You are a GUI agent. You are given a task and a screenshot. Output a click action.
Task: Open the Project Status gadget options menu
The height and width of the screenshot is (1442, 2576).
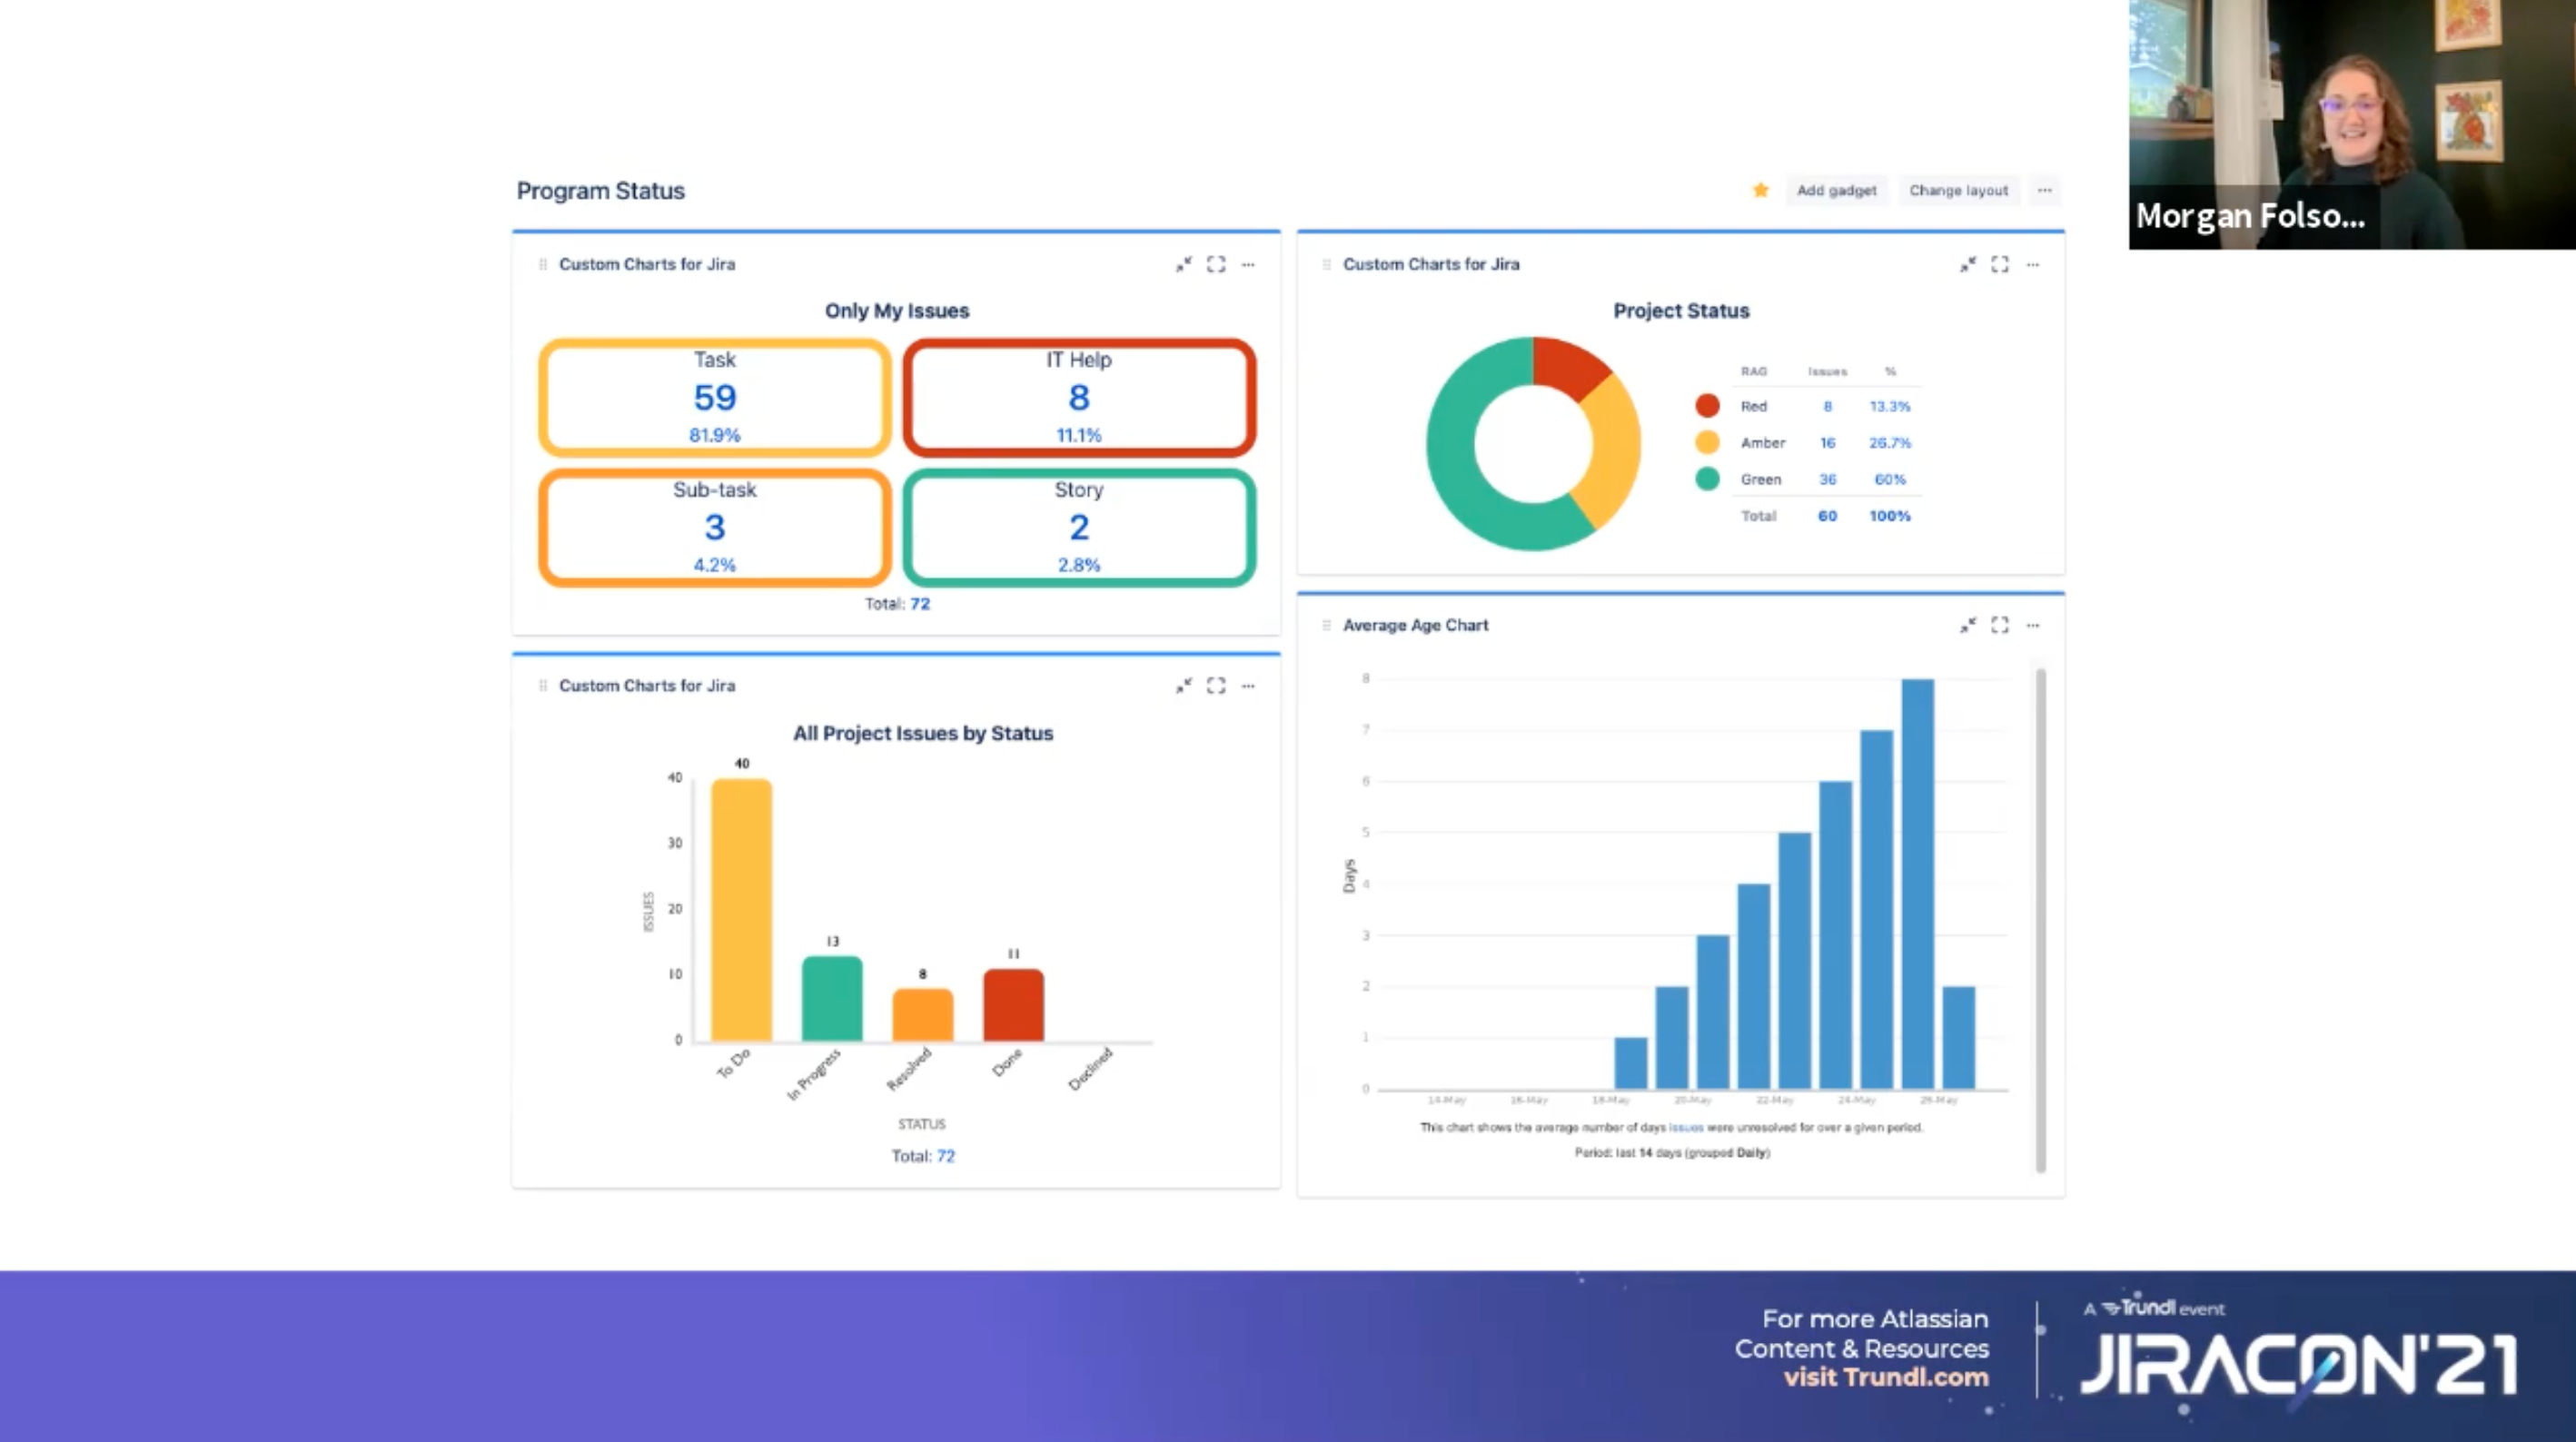[2033, 264]
